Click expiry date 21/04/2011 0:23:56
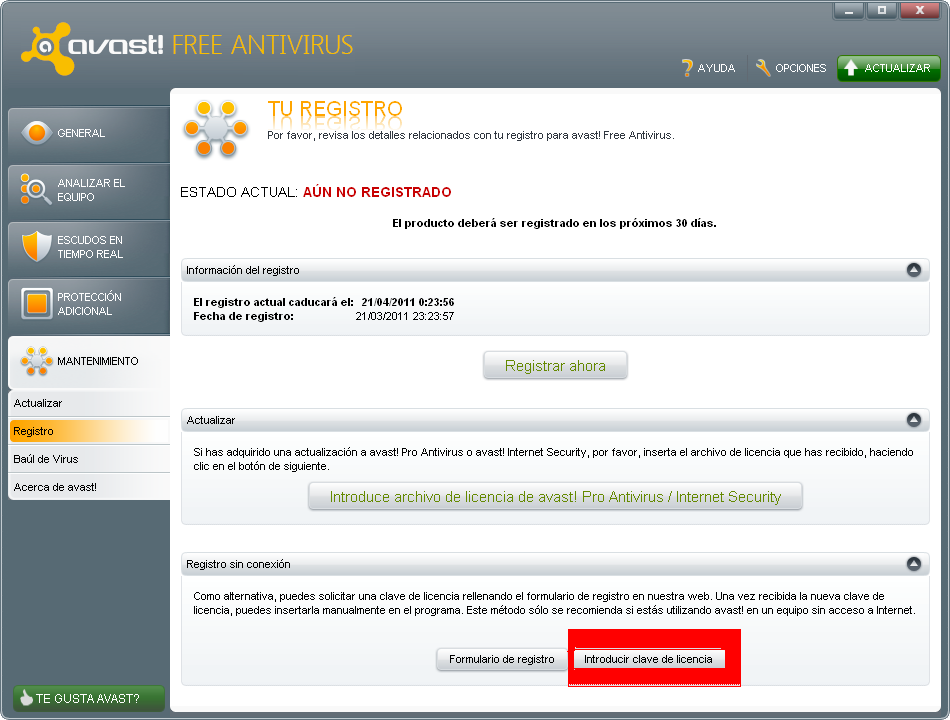Image resolution: width=950 pixels, height=720 pixels. tap(408, 302)
